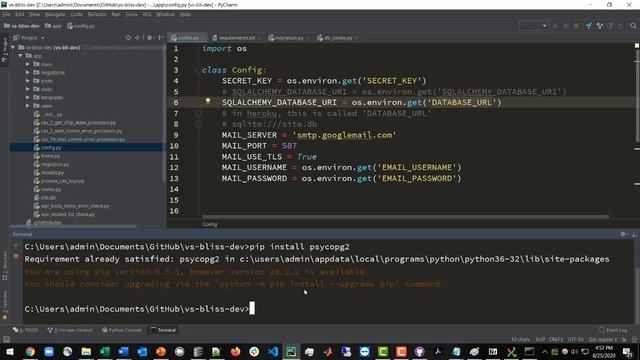
Task: Open the run configuration dropdown in toolbar
Action: 533,26
